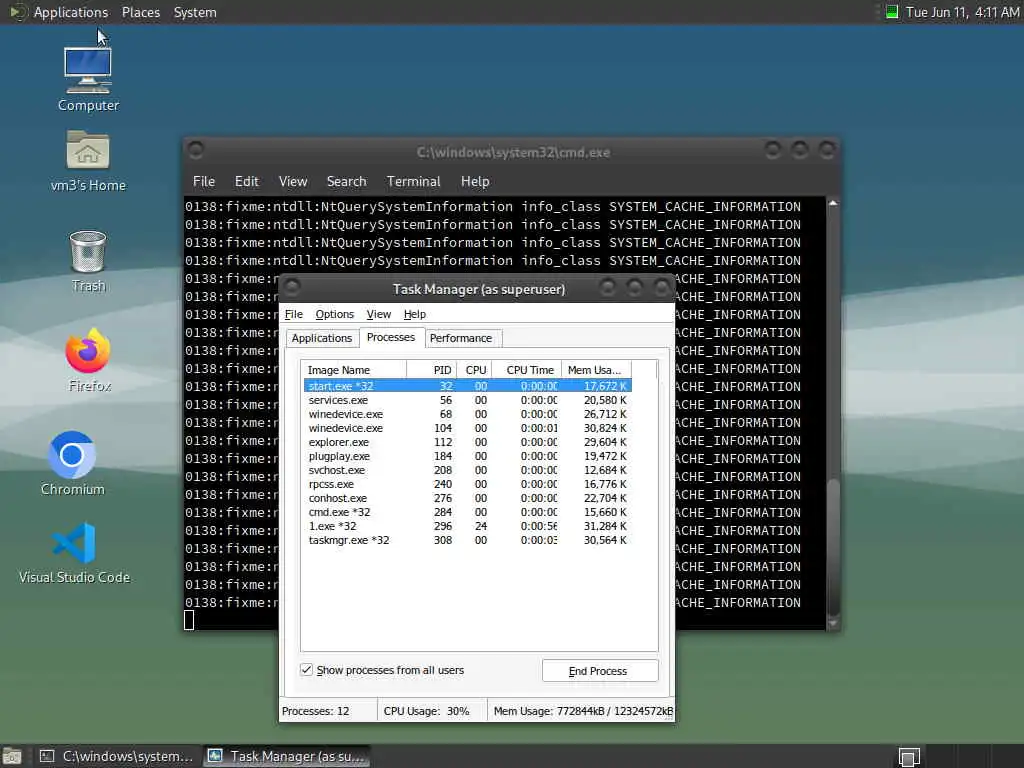
Task: Open the terminal's File menu
Action: click(x=204, y=182)
